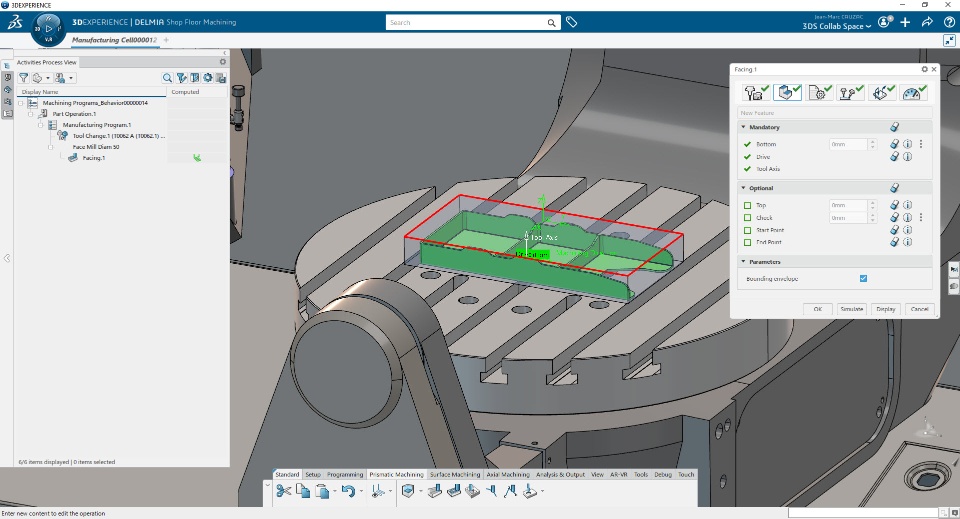The width and height of the screenshot is (960, 519).
Task: Open the Bottom row three-dots menu
Action: [x=921, y=144]
